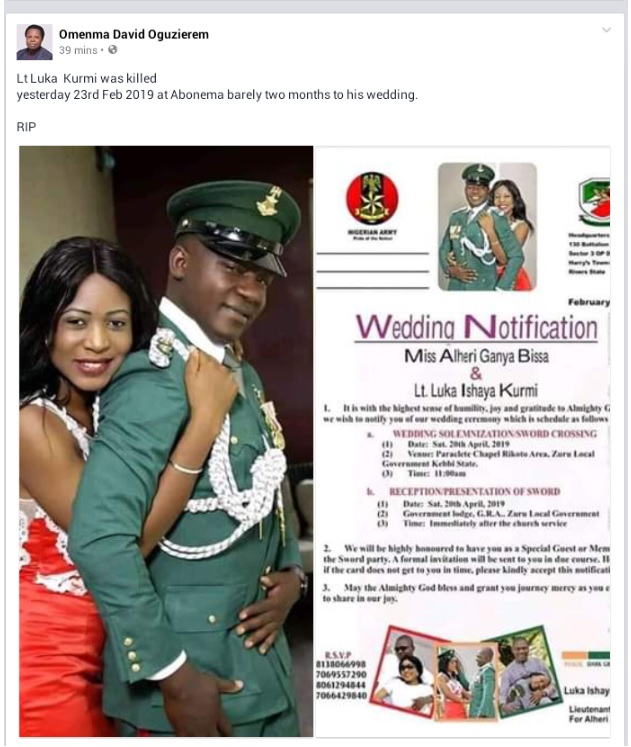Click the RIP text in the post
This screenshot has width=631, height=747.
coord(26,127)
